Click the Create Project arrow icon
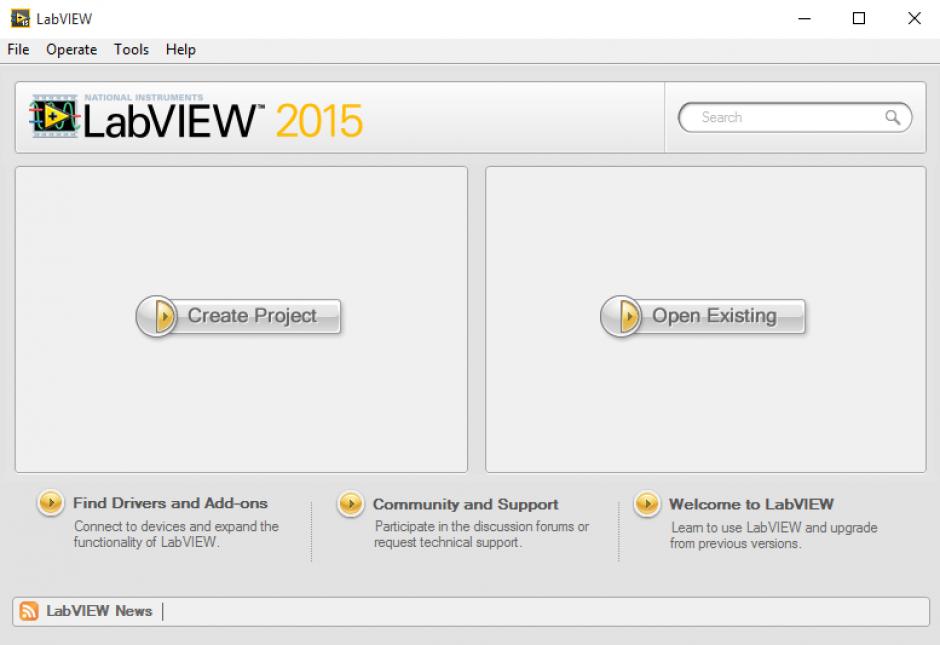The width and height of the screenshot is (940, 645). [x=157, y=316]
